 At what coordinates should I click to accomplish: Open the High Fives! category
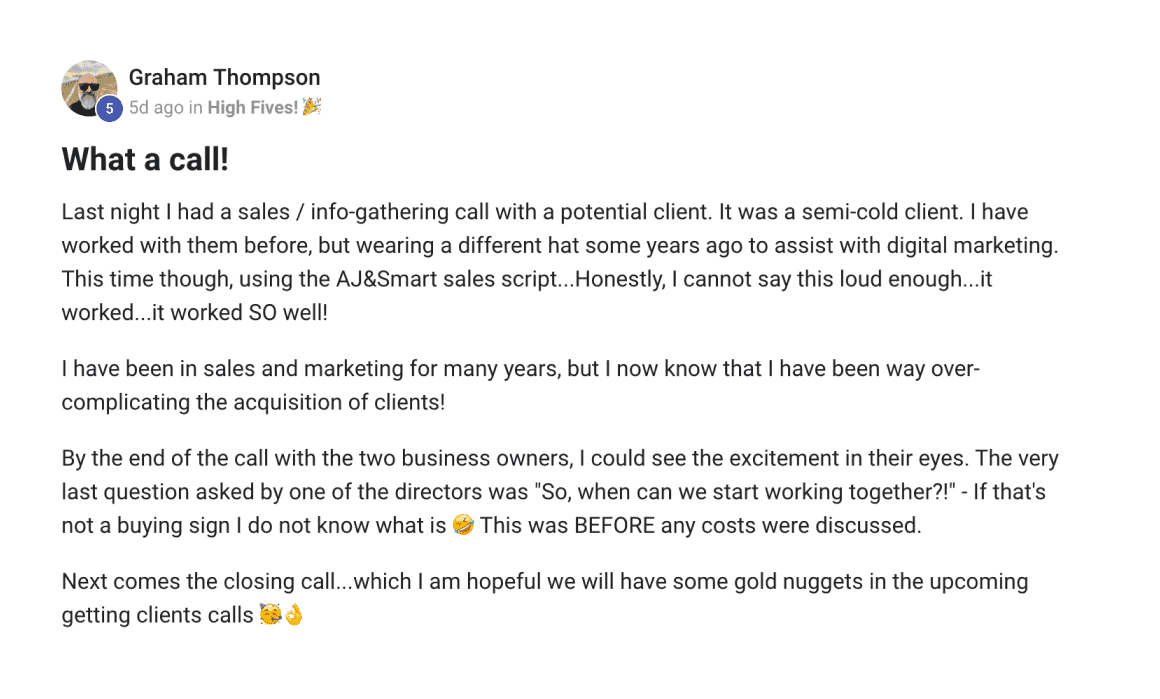coord(252,108)
